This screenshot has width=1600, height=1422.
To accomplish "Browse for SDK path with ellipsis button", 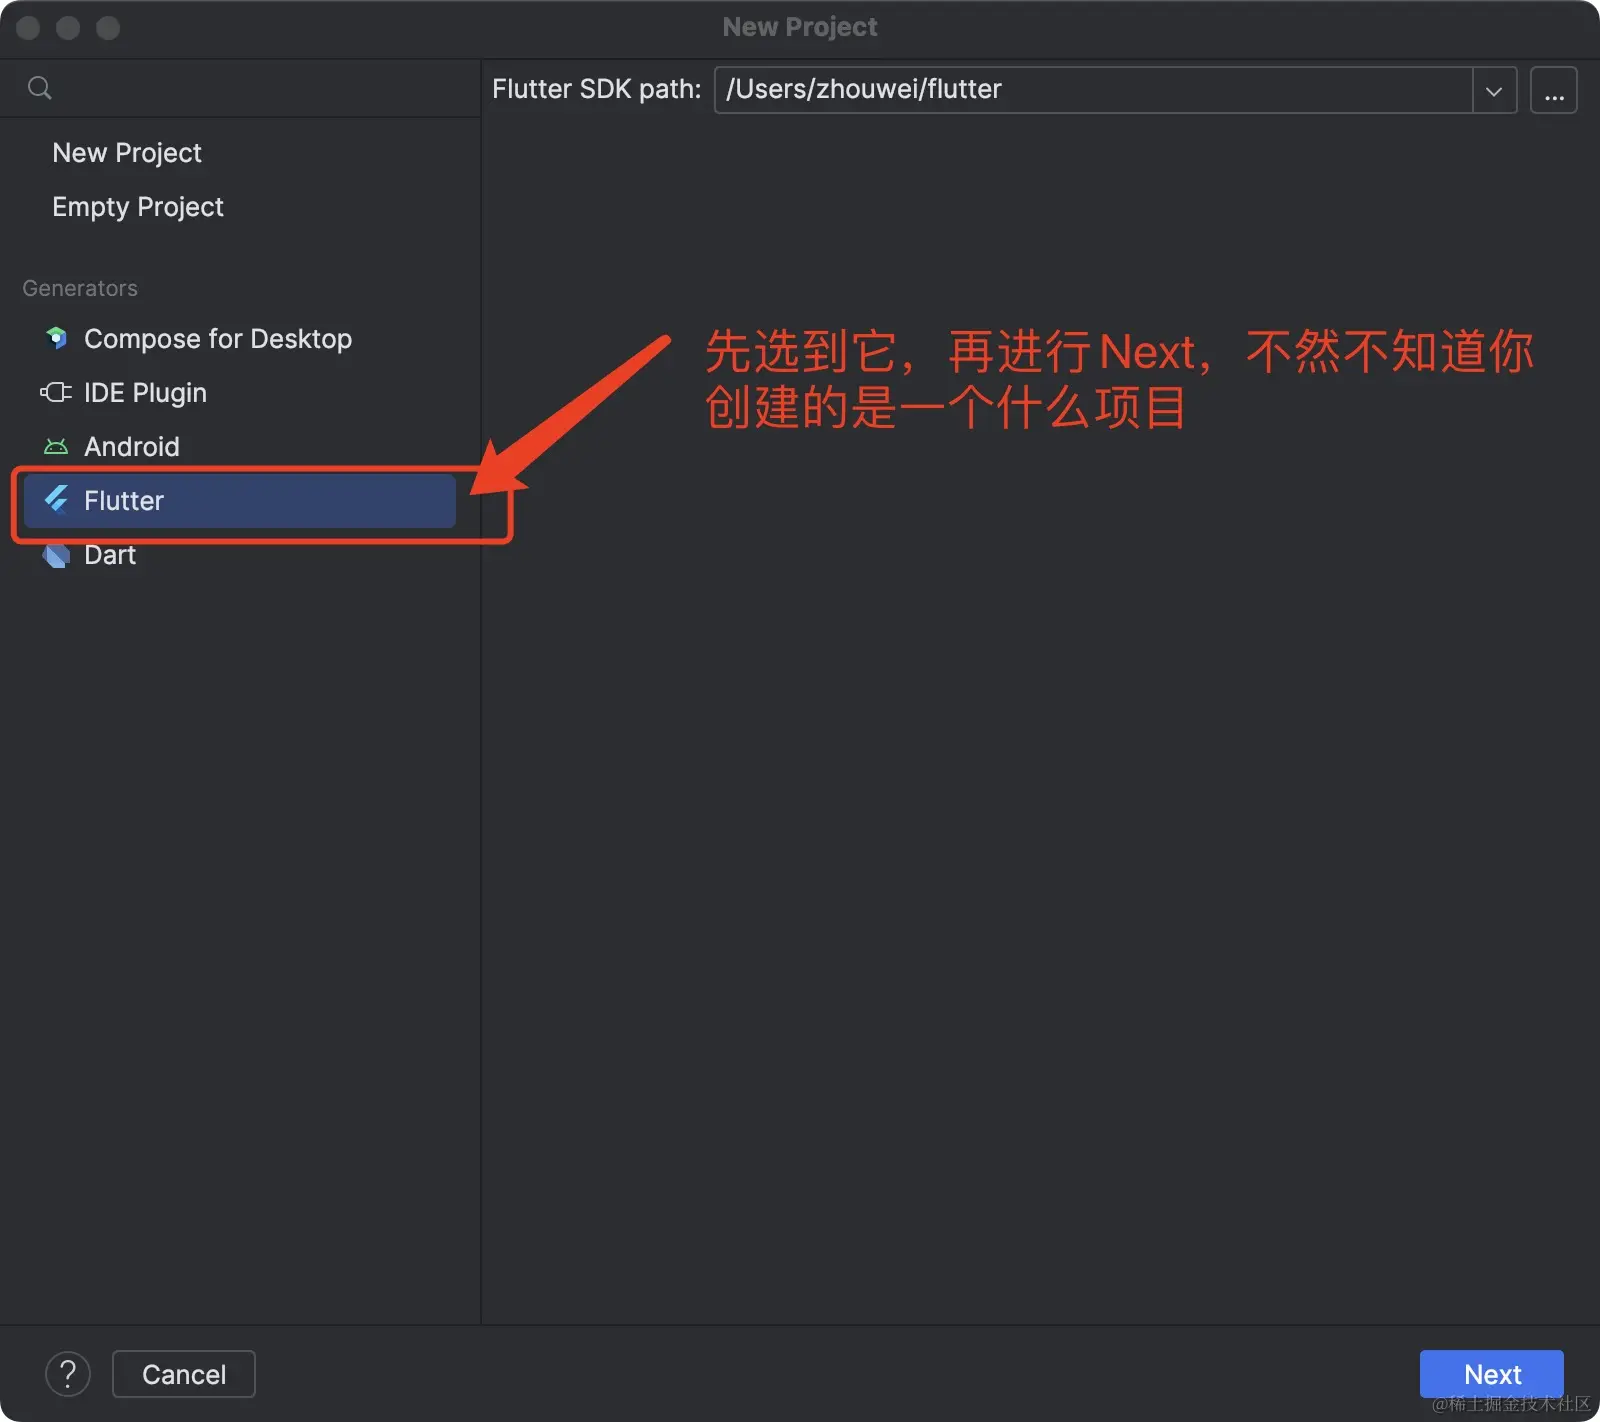I will tap(1554, 90).
